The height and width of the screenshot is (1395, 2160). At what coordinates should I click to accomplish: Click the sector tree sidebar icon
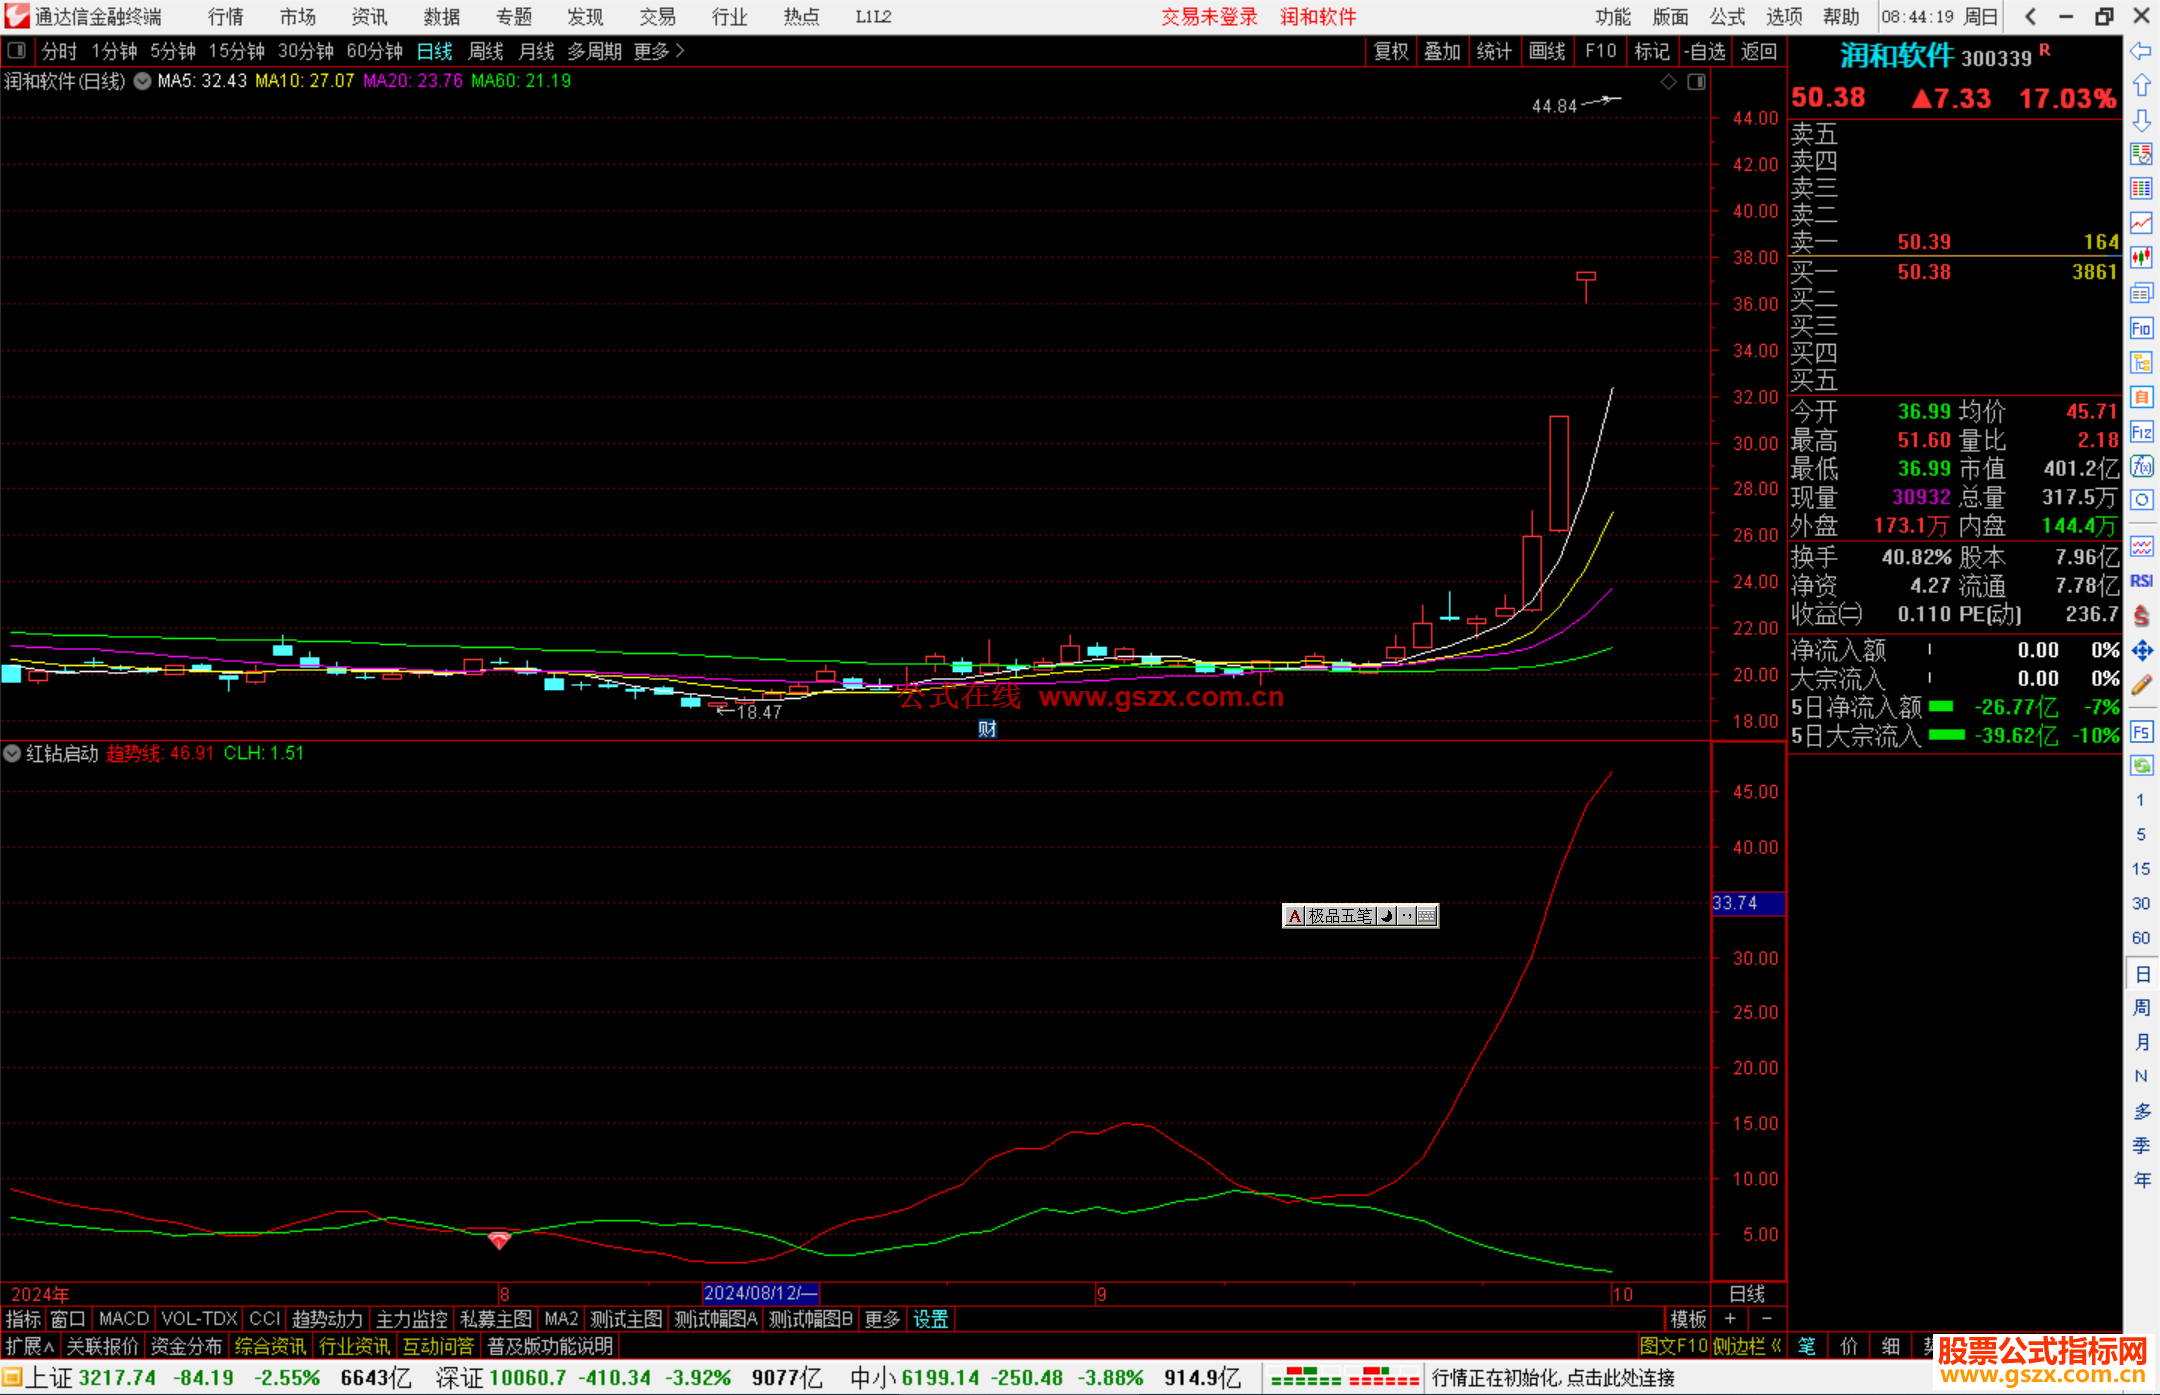tap(2141, 362)
